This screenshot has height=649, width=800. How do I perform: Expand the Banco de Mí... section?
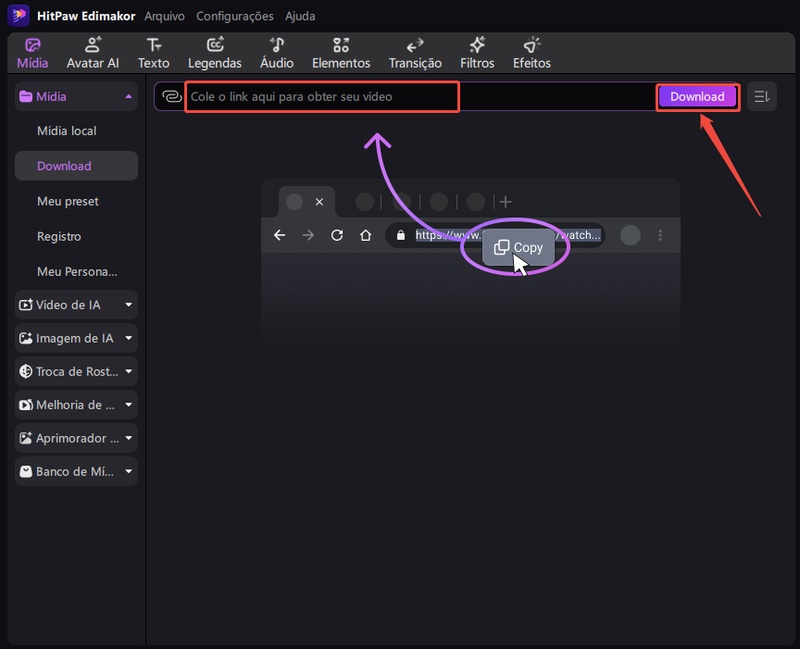[x=129, y=471]
